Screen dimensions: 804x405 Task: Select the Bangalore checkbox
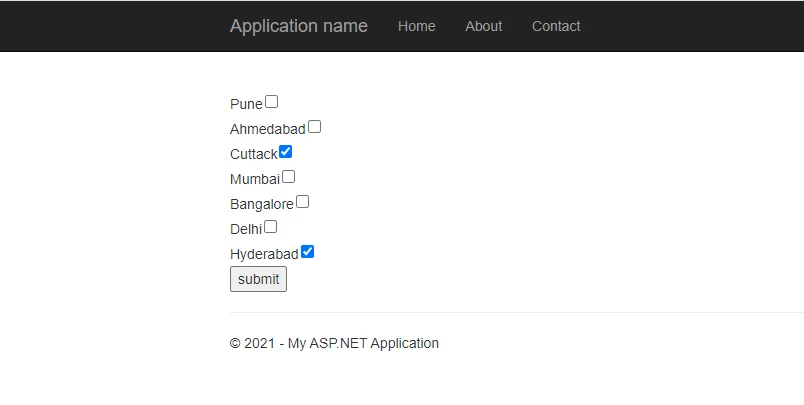pos(303,202)
